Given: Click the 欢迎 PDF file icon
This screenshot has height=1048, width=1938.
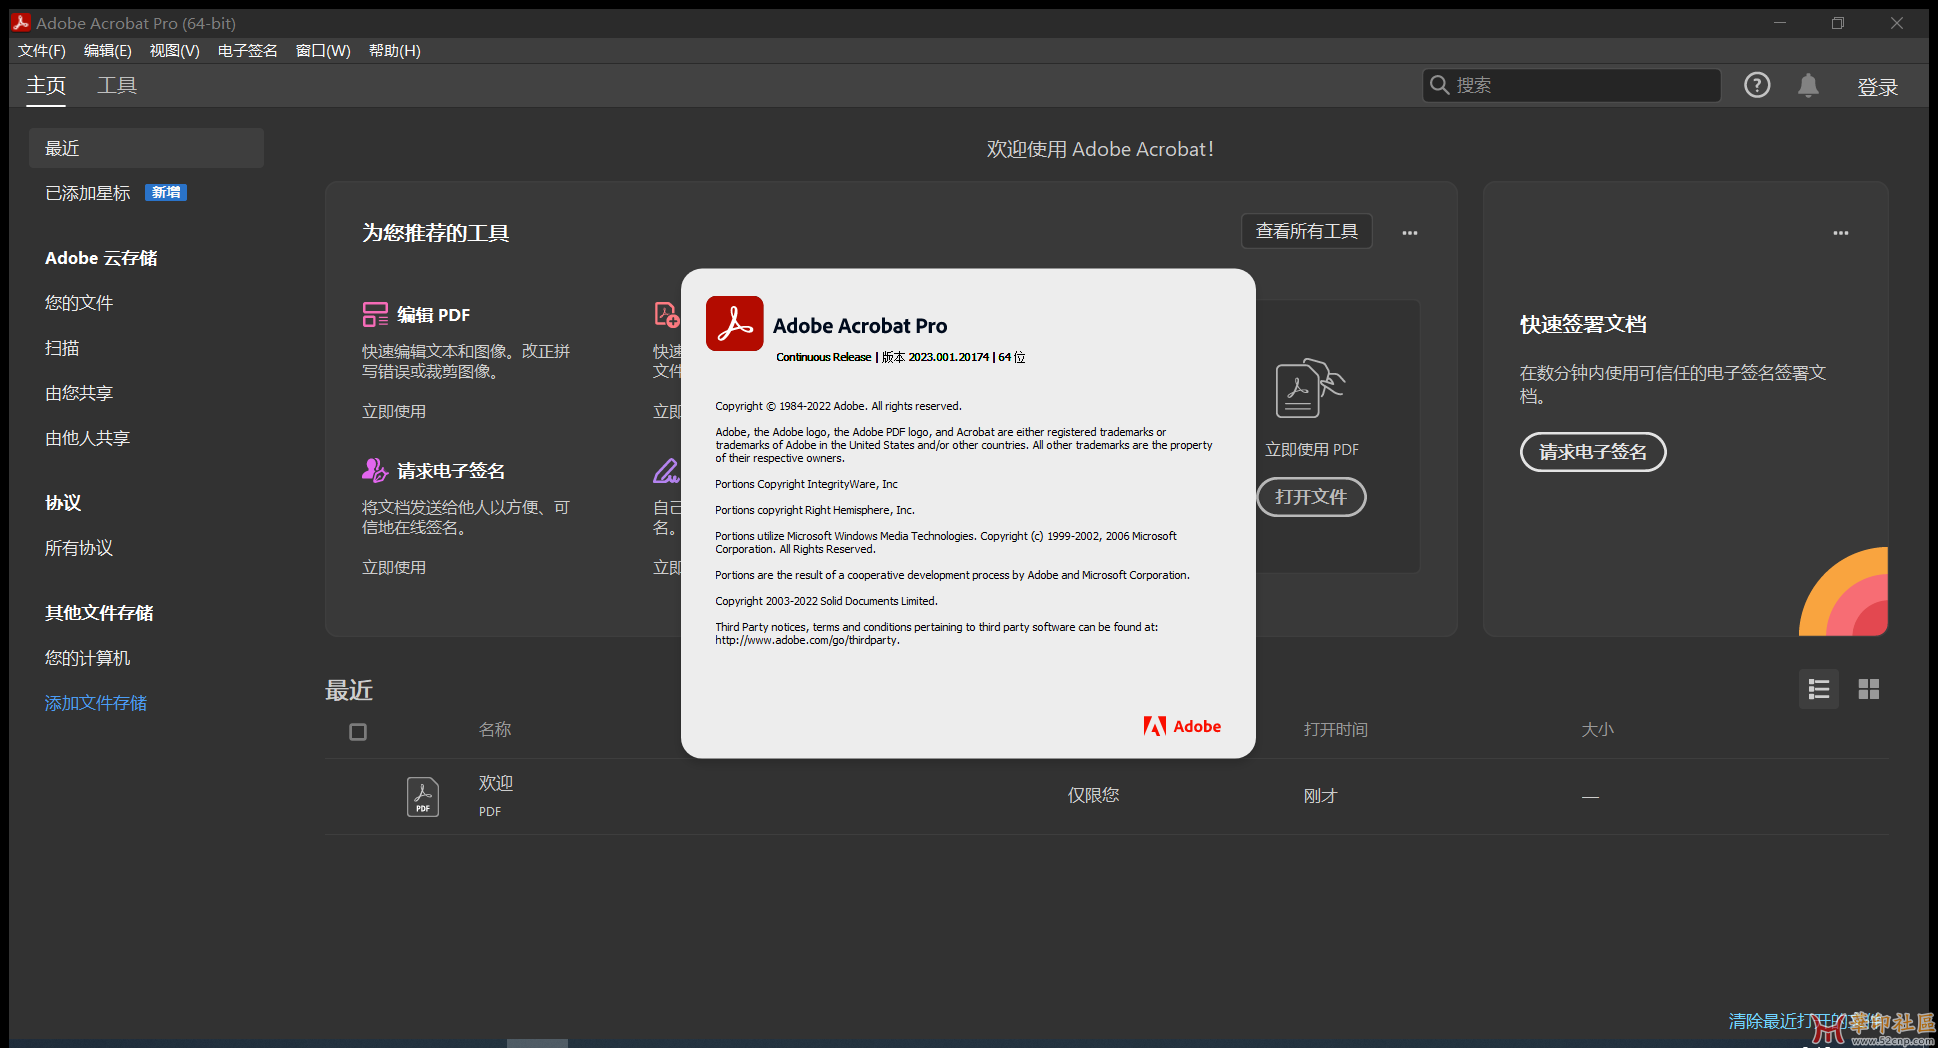Looking at the screenshot, I should (x=422, y=796).
